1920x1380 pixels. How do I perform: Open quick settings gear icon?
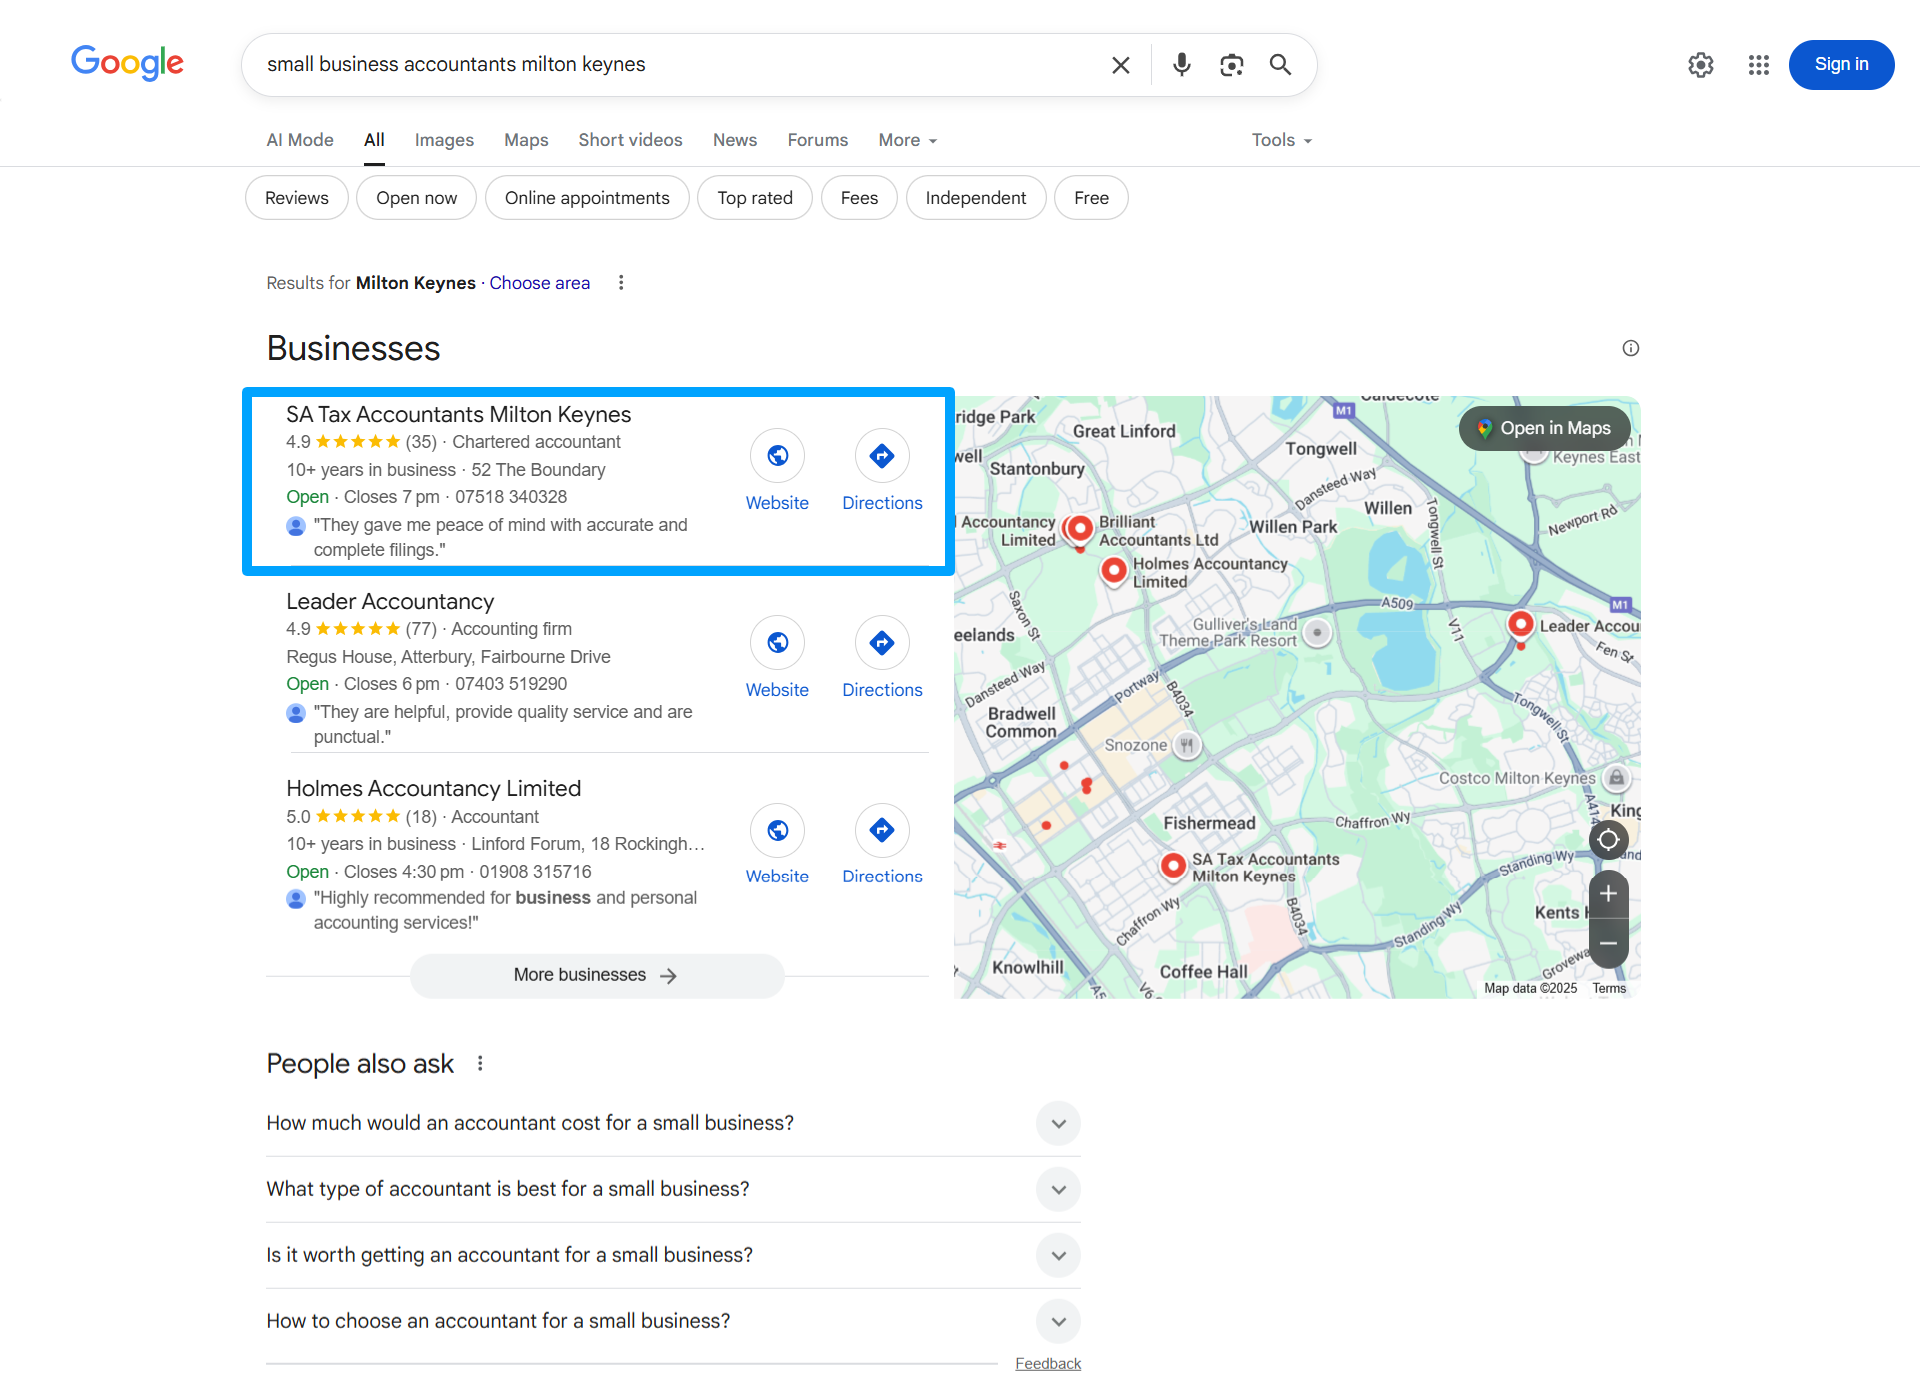click(1700, 65)
